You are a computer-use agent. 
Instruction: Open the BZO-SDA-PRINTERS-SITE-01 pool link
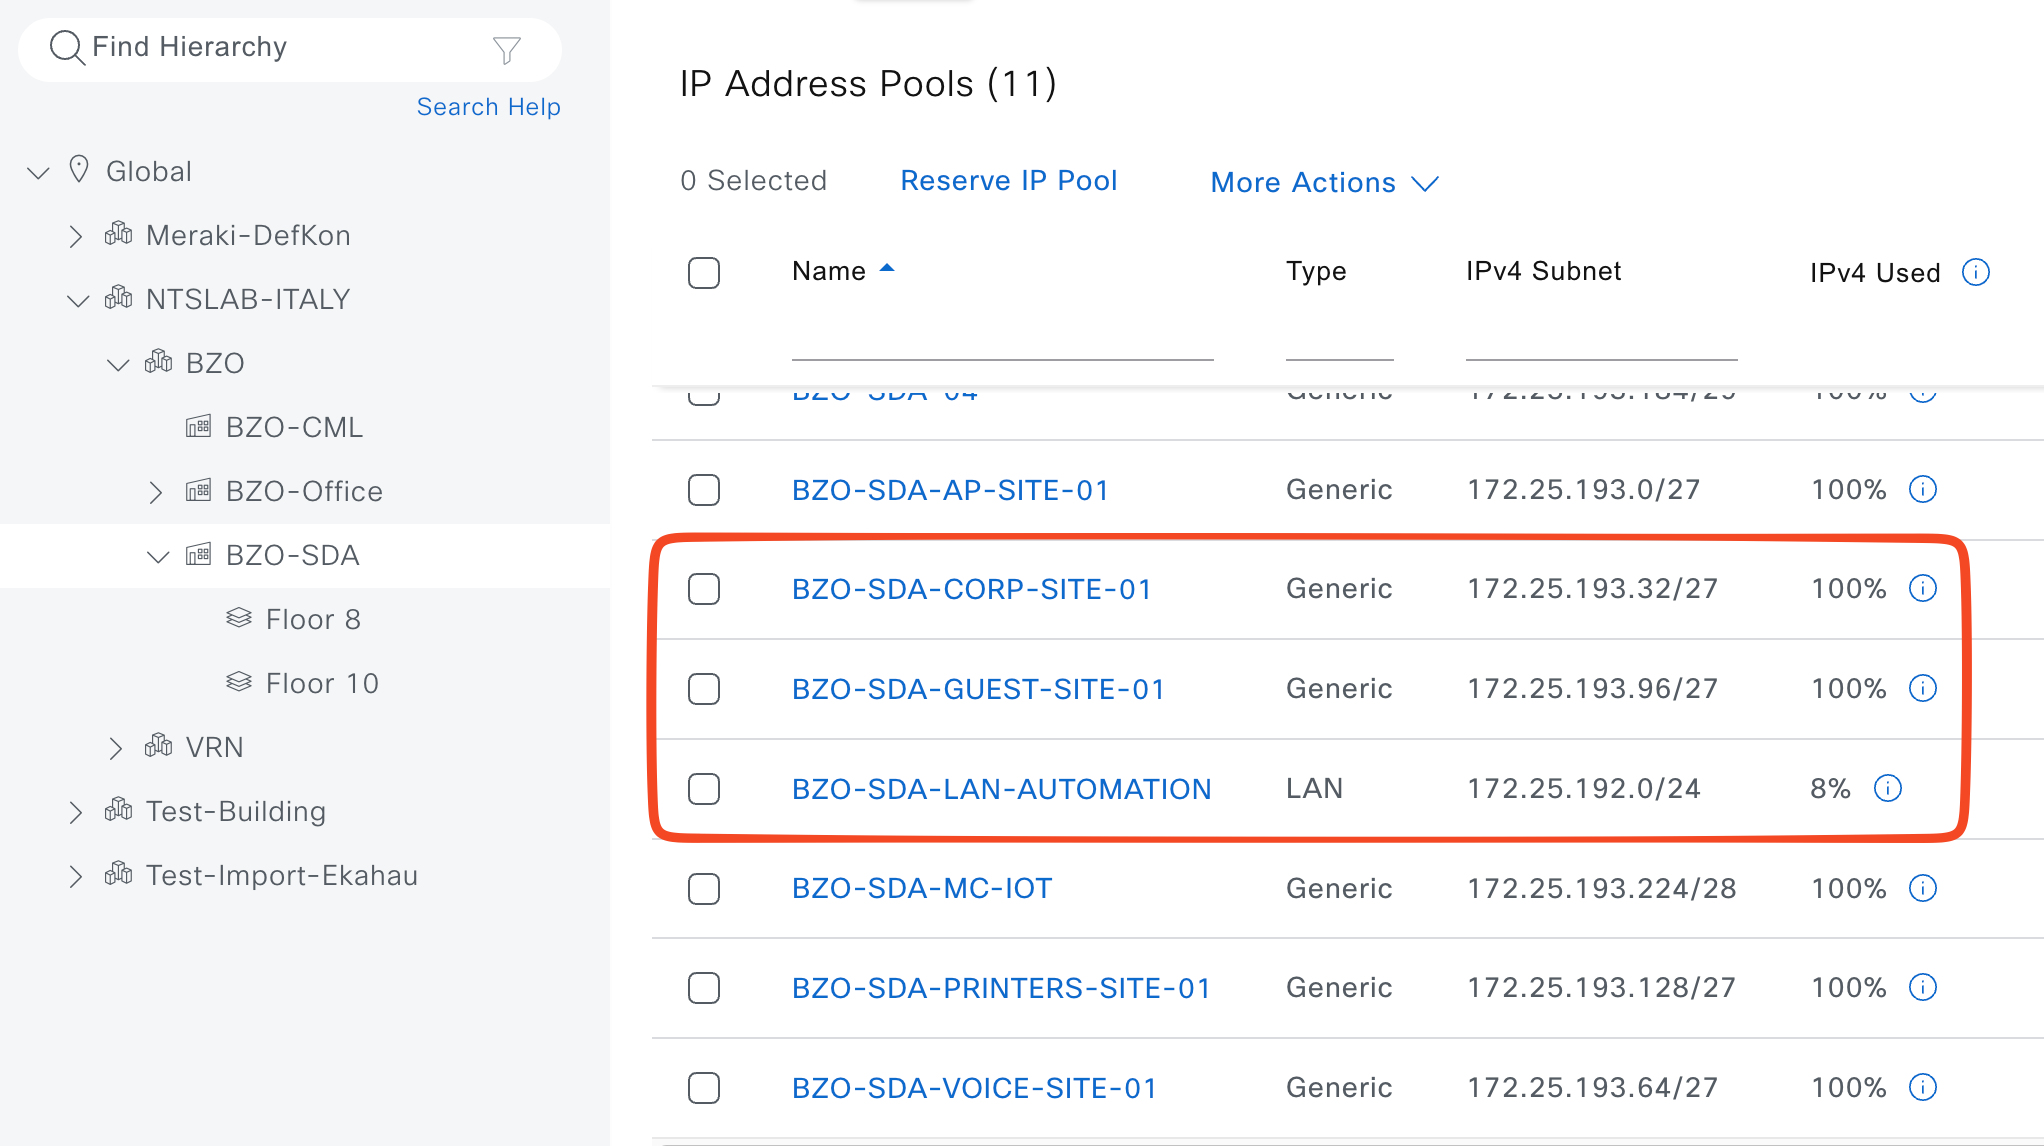1001,988
